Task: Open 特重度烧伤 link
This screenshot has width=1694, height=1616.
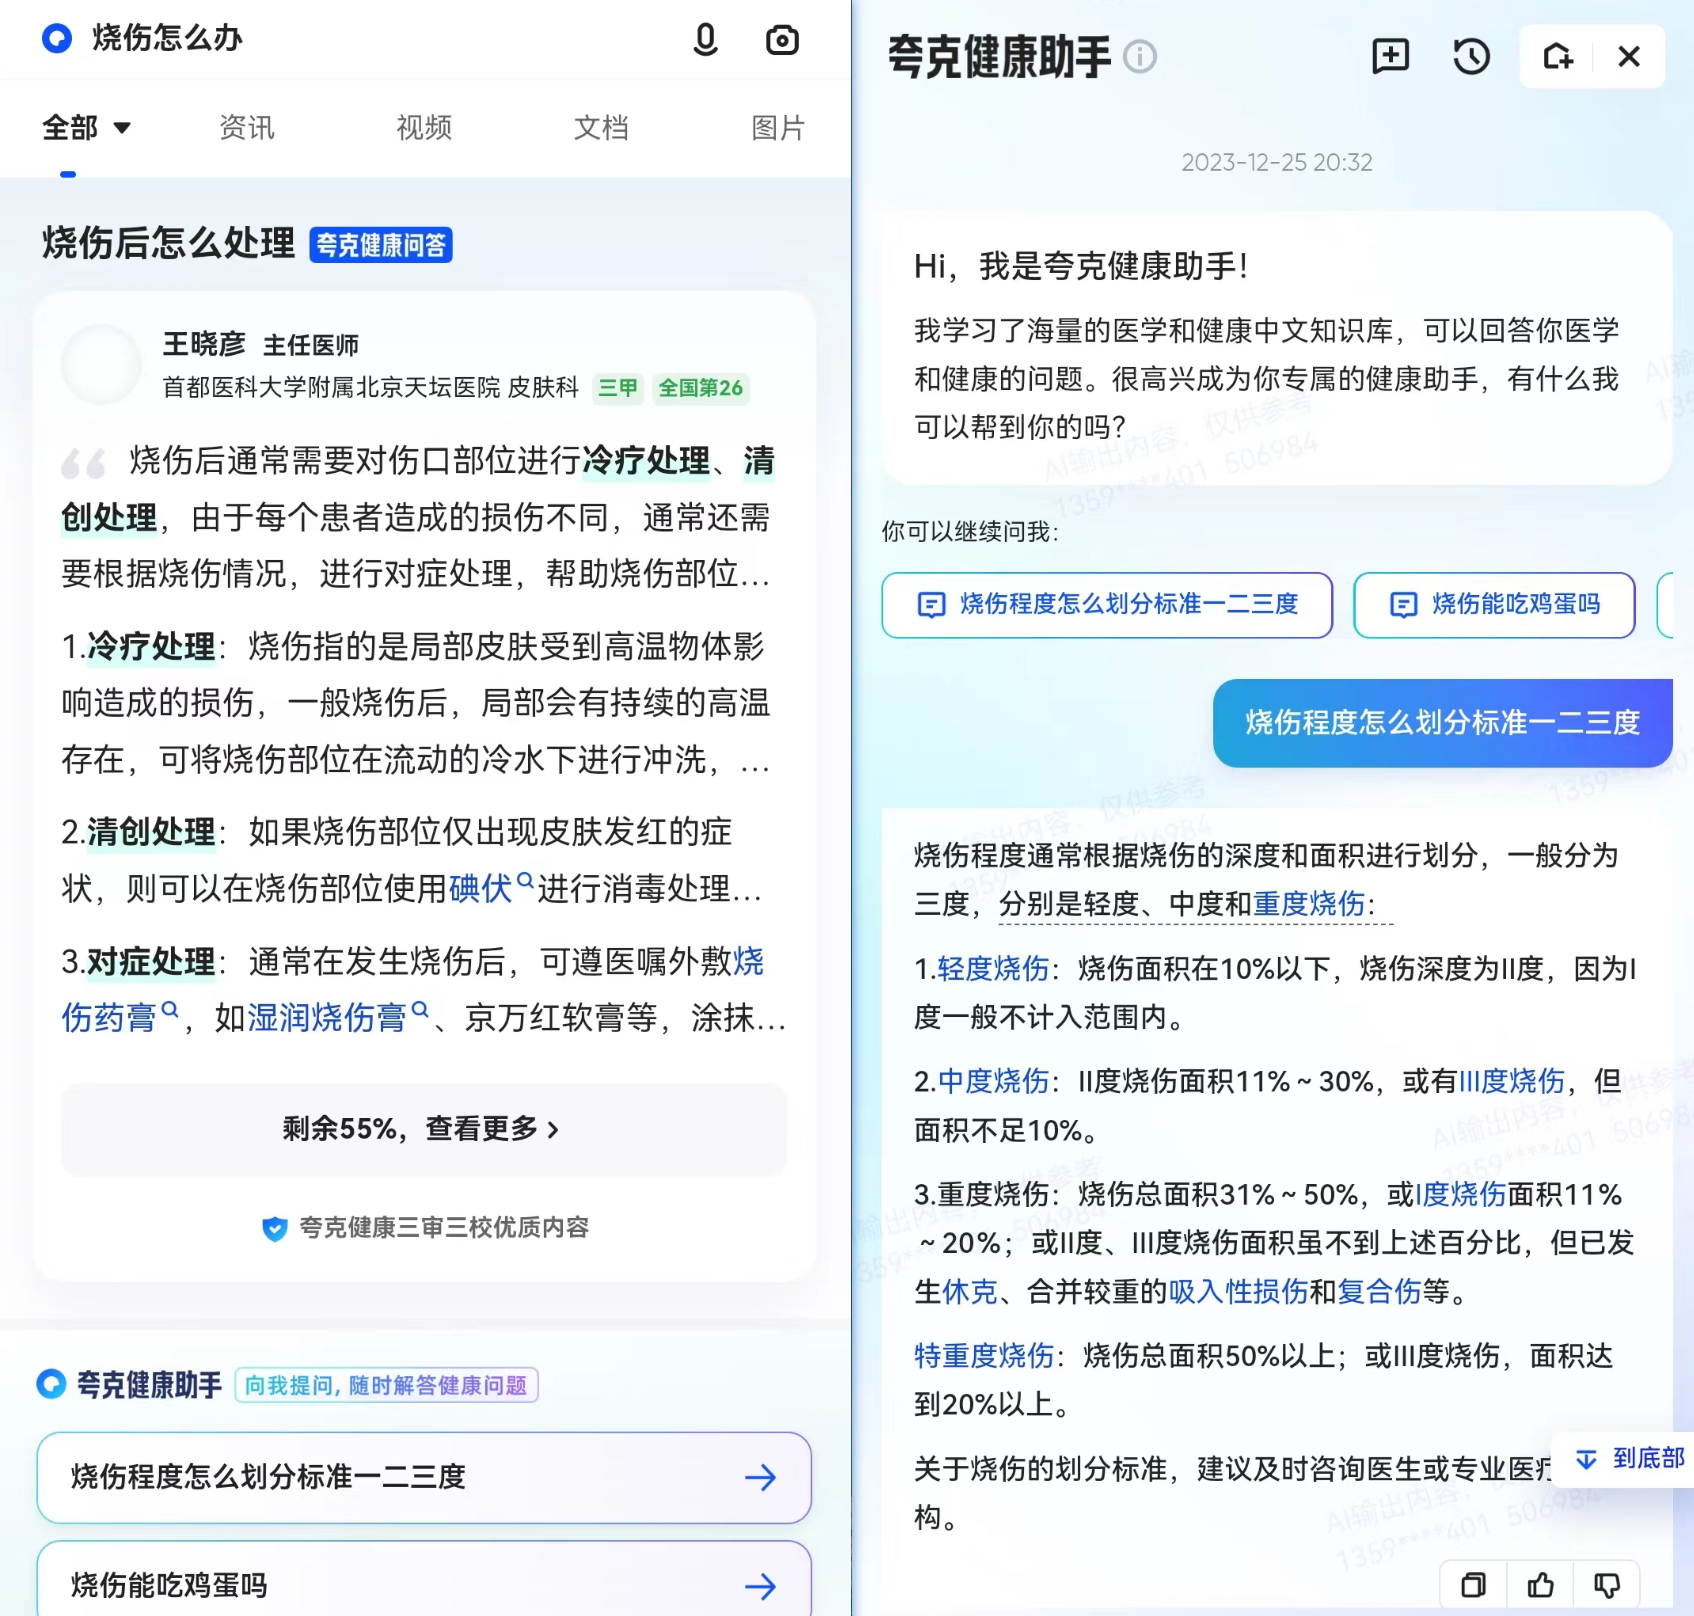Action: (x=984, y=1356)
